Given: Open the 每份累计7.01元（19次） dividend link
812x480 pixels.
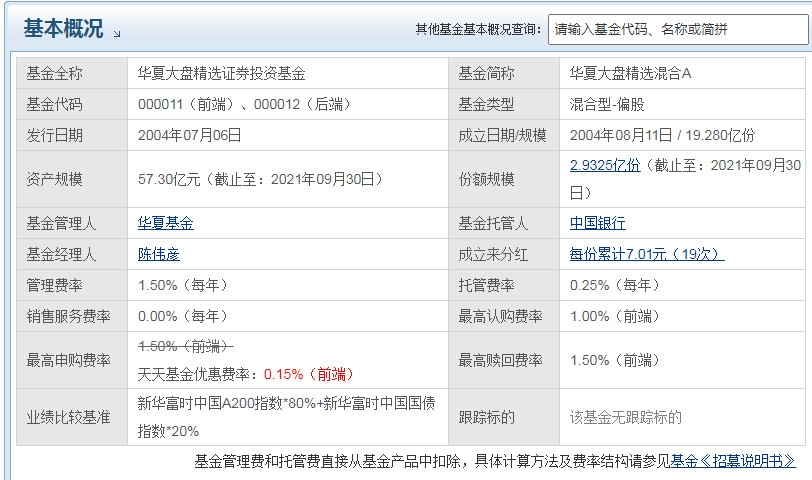Looking at the screenshot, I should [647, 254].
